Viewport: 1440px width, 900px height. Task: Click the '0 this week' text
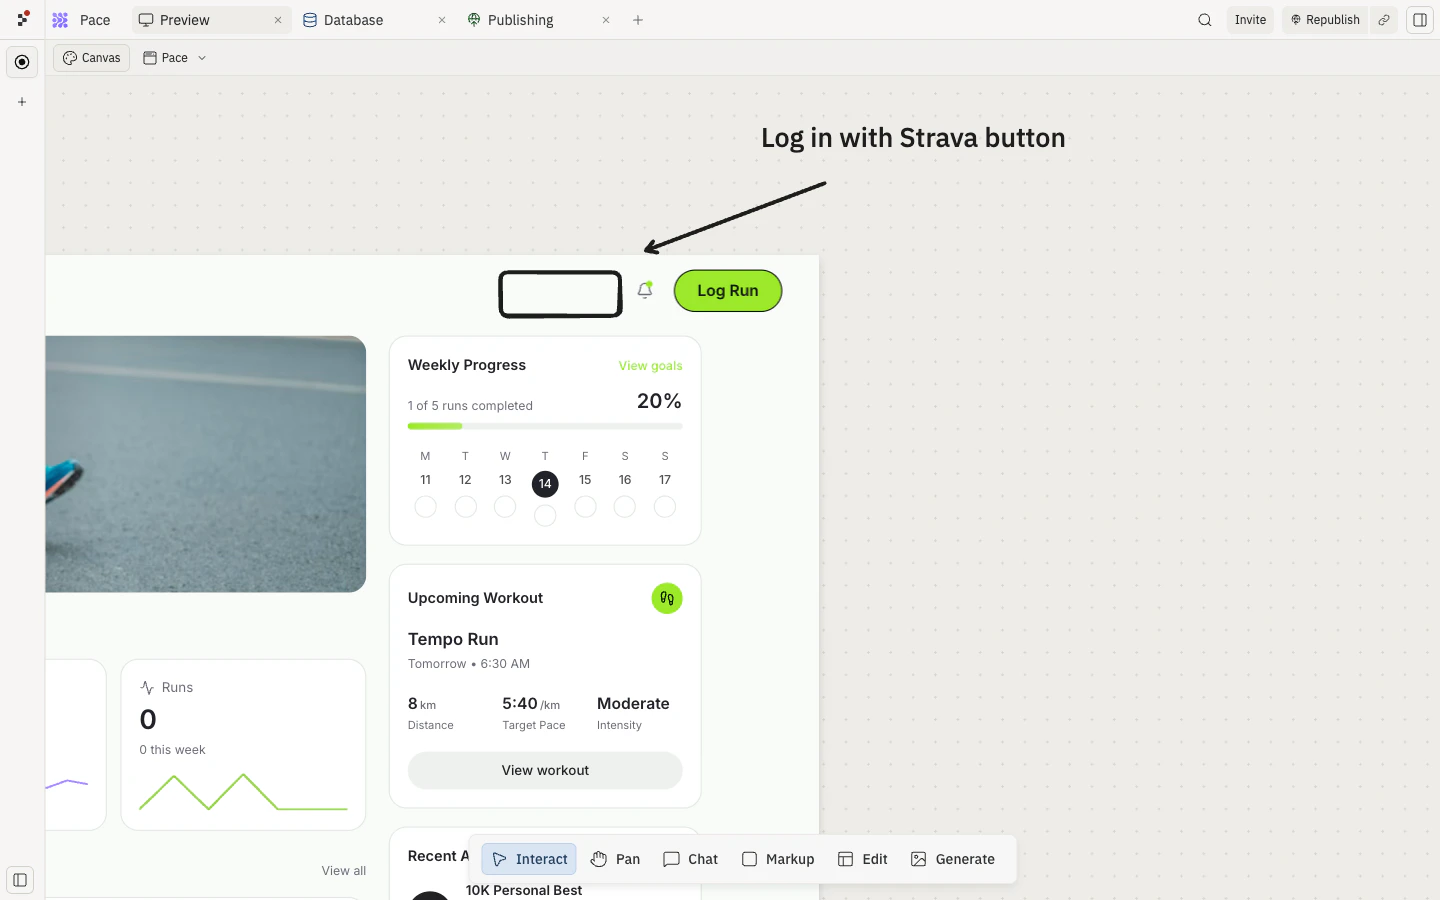172,750
